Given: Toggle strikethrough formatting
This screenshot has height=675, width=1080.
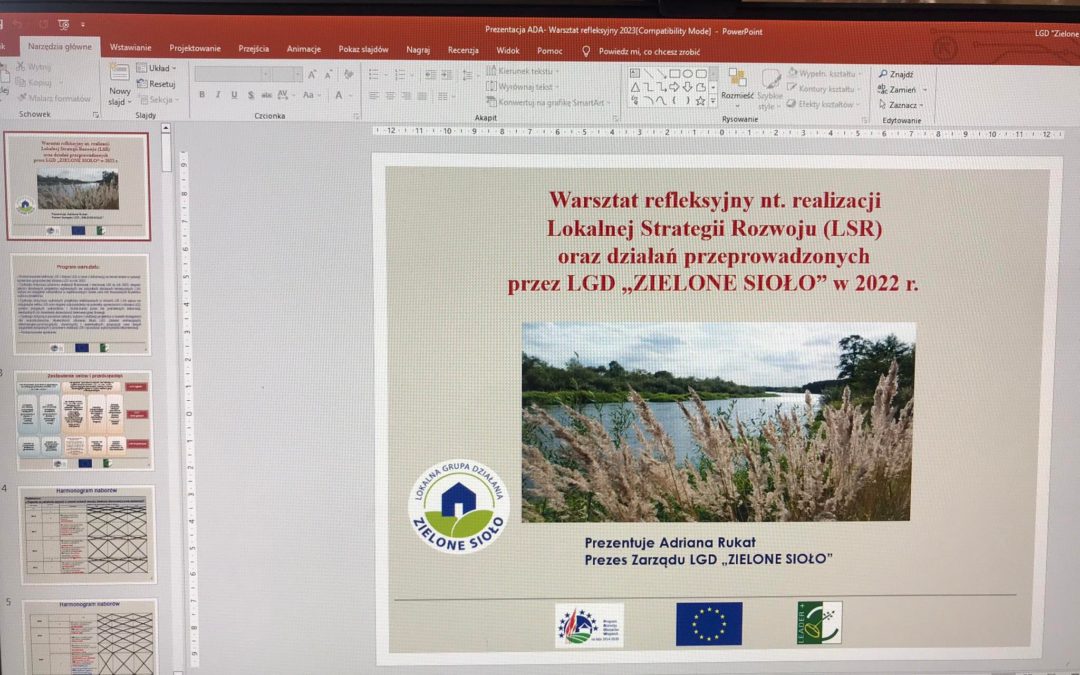Looking at the screenshot, I should tap(267, 95).
